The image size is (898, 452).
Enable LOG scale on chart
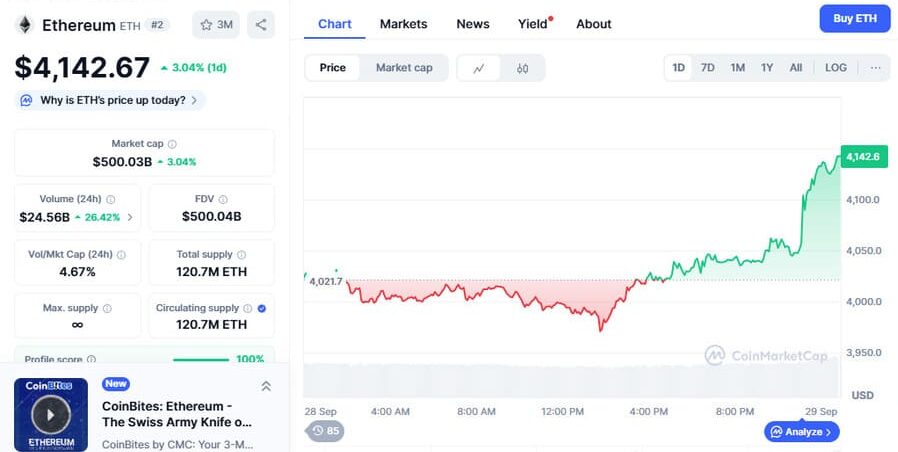pos(835,68)
